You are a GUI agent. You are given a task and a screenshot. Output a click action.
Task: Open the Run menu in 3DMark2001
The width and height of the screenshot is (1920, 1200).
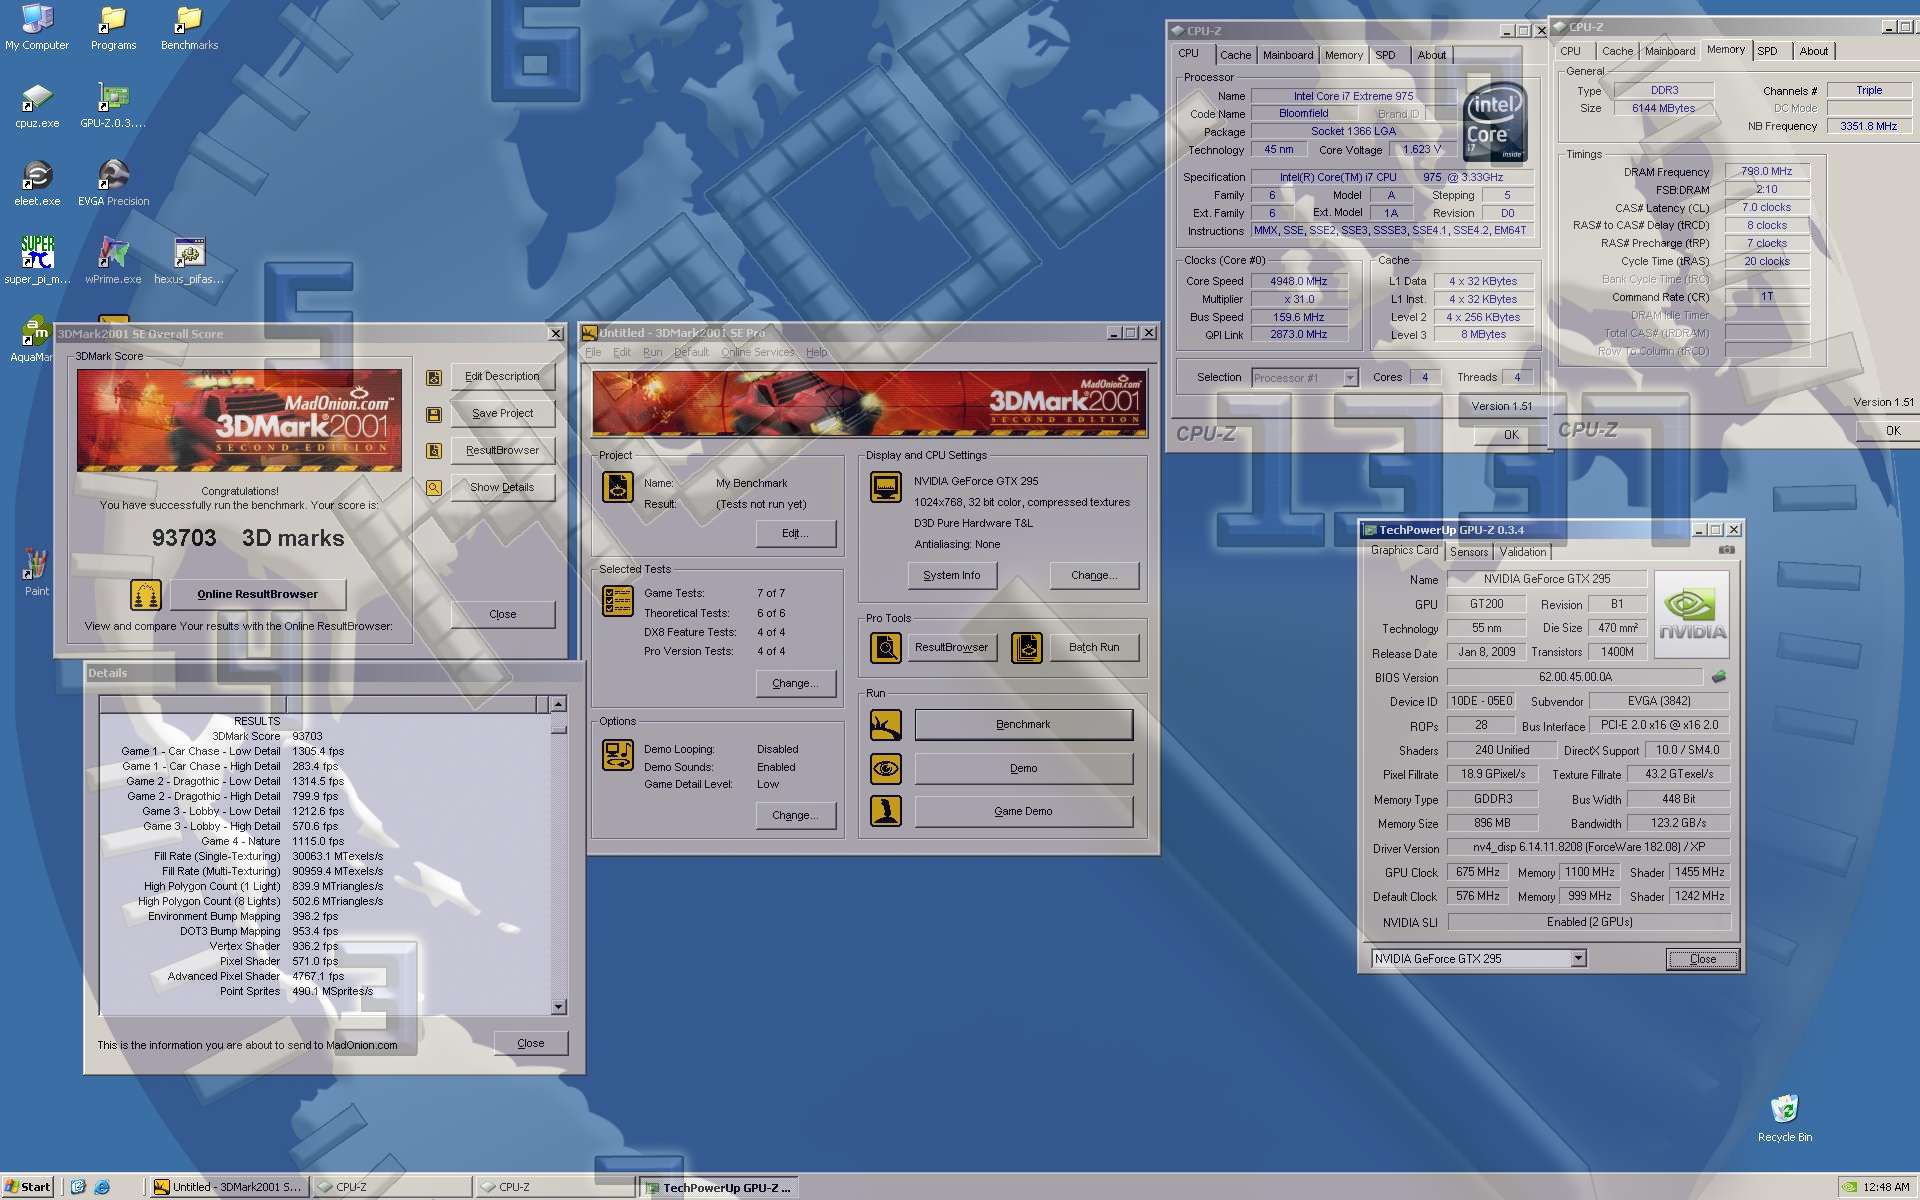click(652, 352)
